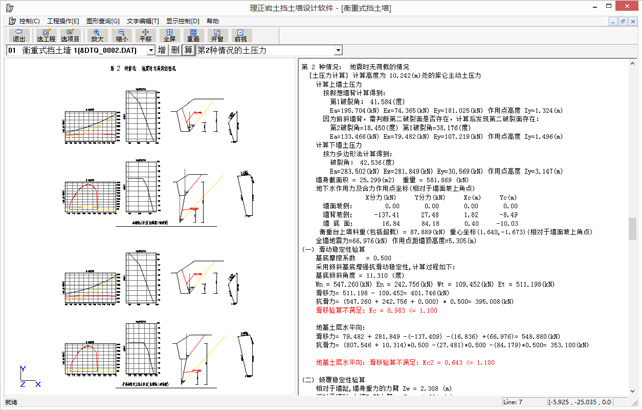
Task: Click the 重画 (Redraw) toolbar icon
Action: click(194, 35)
